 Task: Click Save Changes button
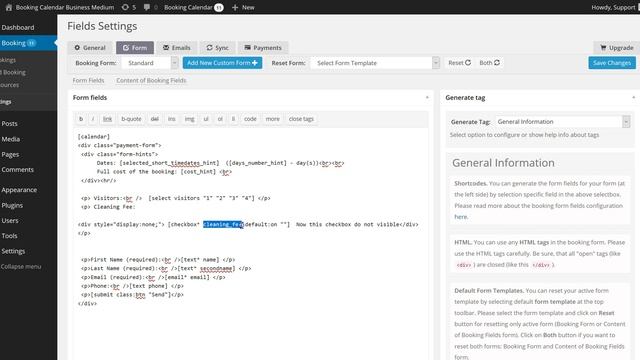click(612, 63)
